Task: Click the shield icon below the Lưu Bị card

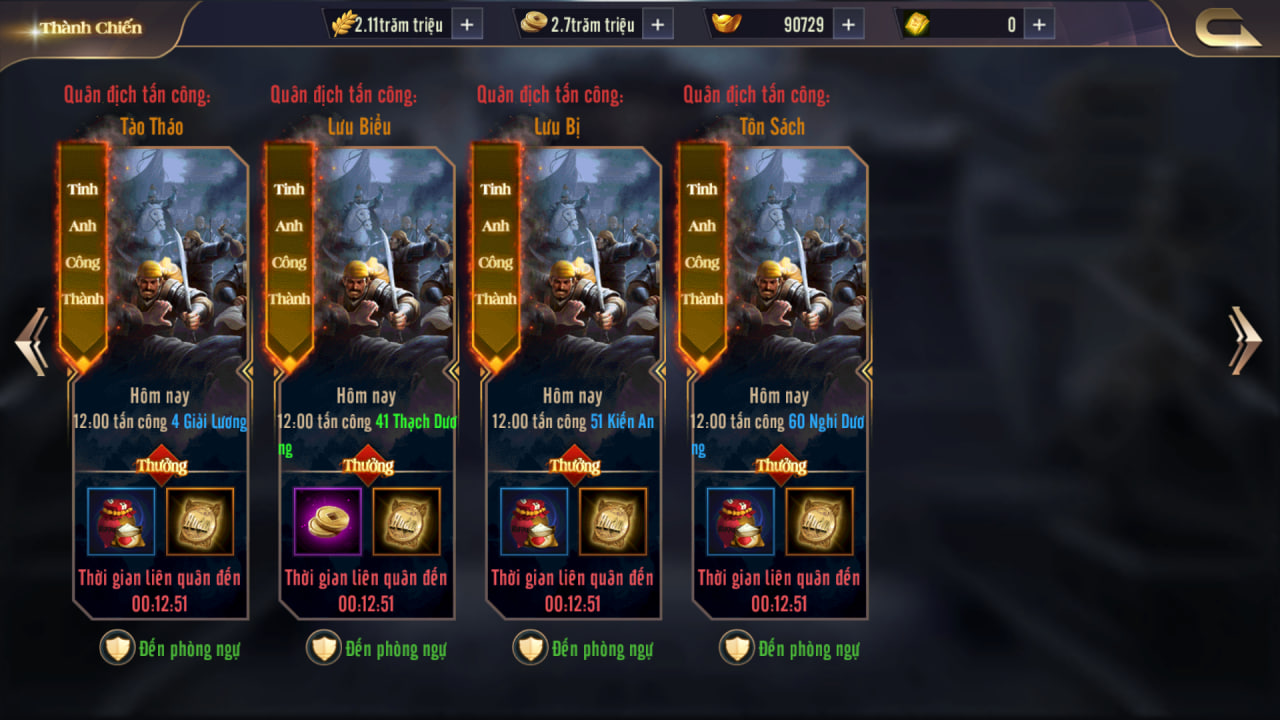Action: click(x=530, y=648)
